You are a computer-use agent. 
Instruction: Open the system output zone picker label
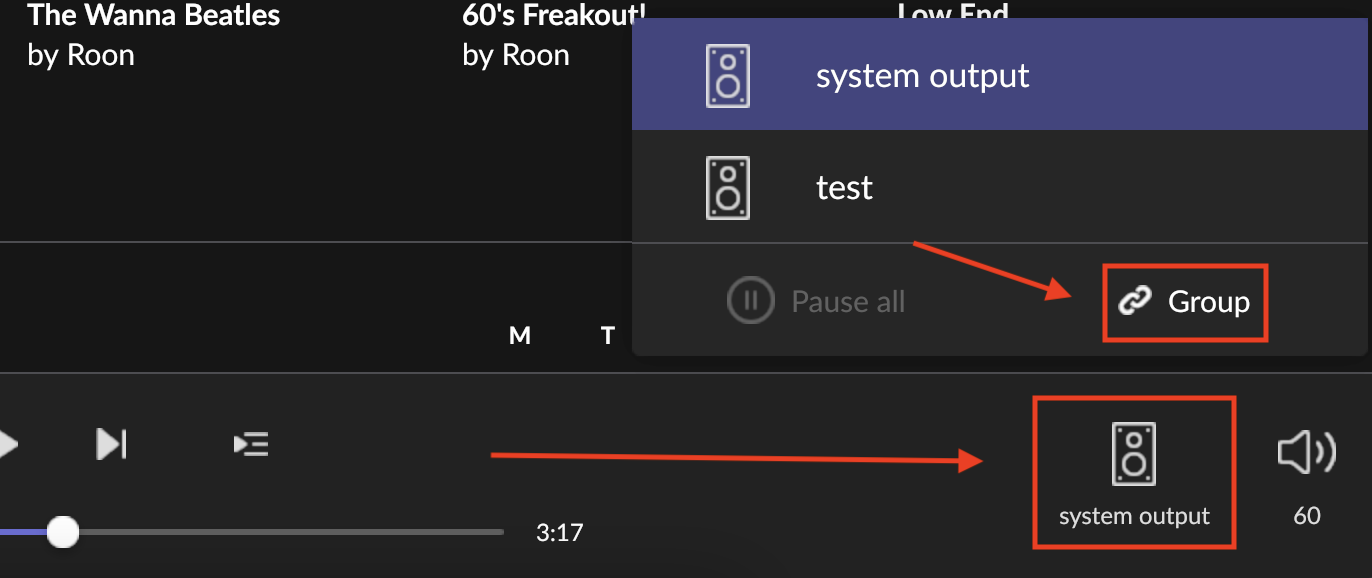coord(1134,517)
